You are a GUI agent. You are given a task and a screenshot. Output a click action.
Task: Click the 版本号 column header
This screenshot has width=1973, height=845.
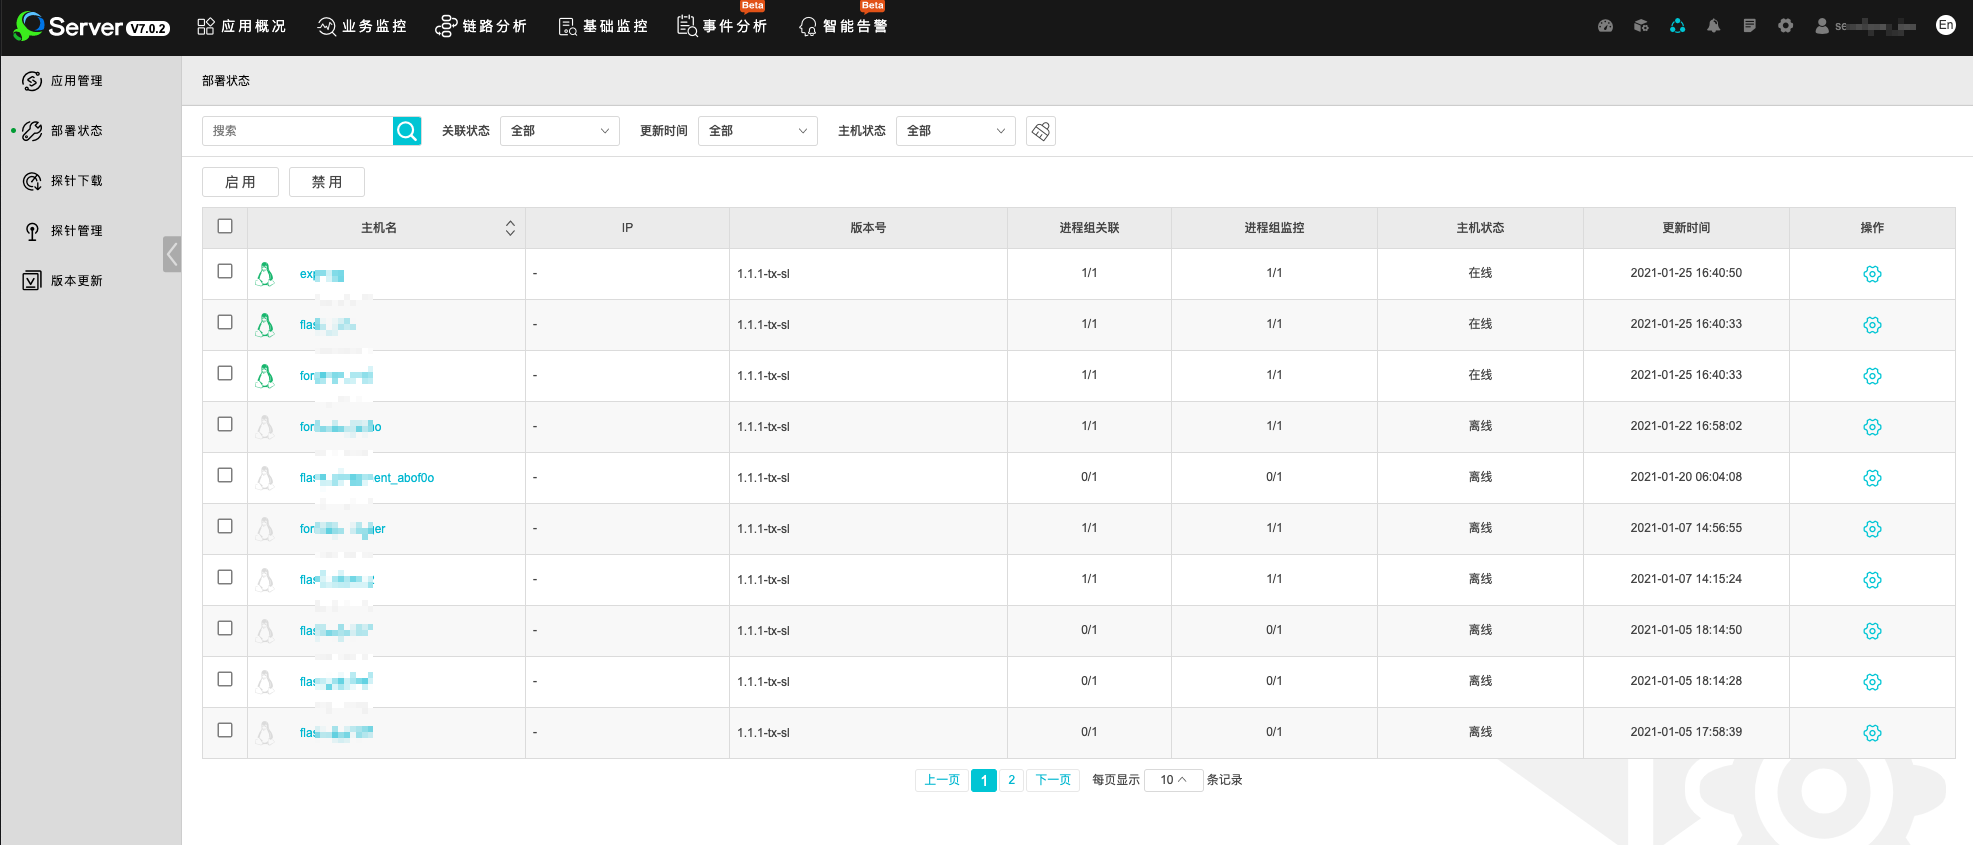click(x=868, y=228)
